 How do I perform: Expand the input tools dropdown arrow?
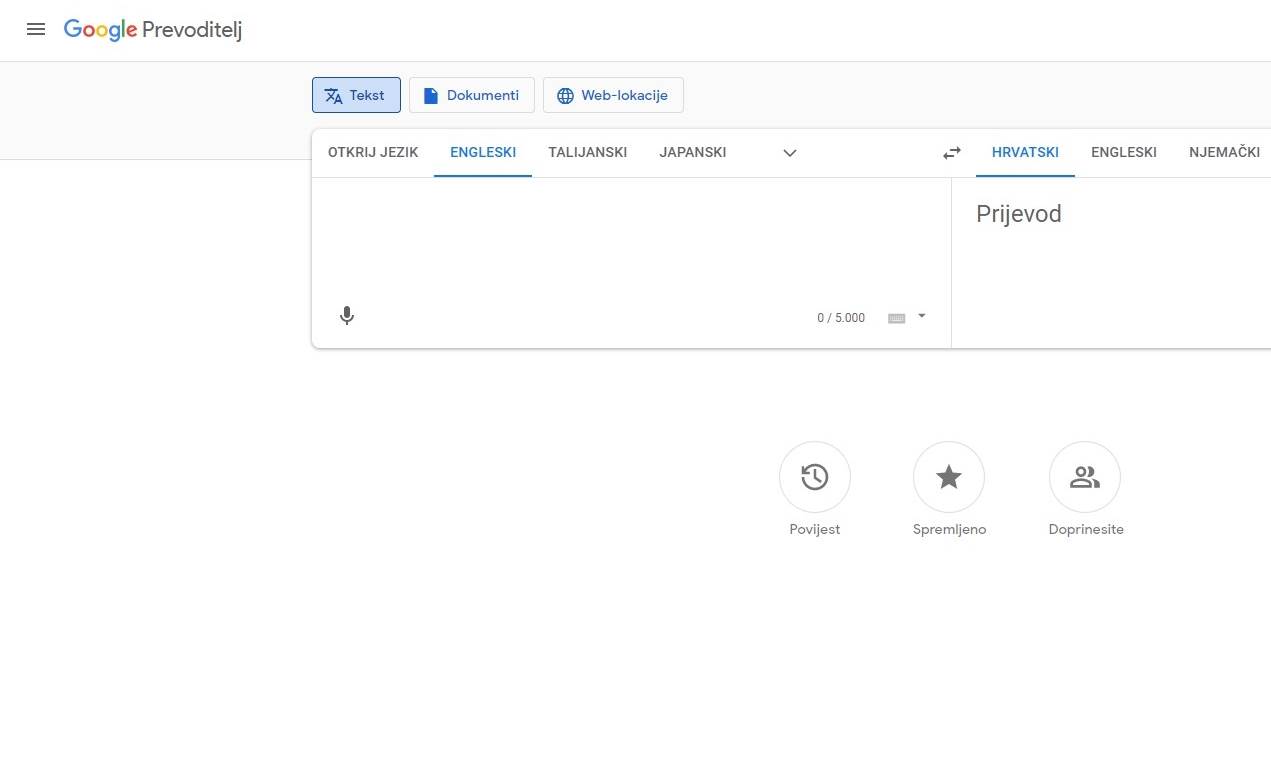(921, 316)
